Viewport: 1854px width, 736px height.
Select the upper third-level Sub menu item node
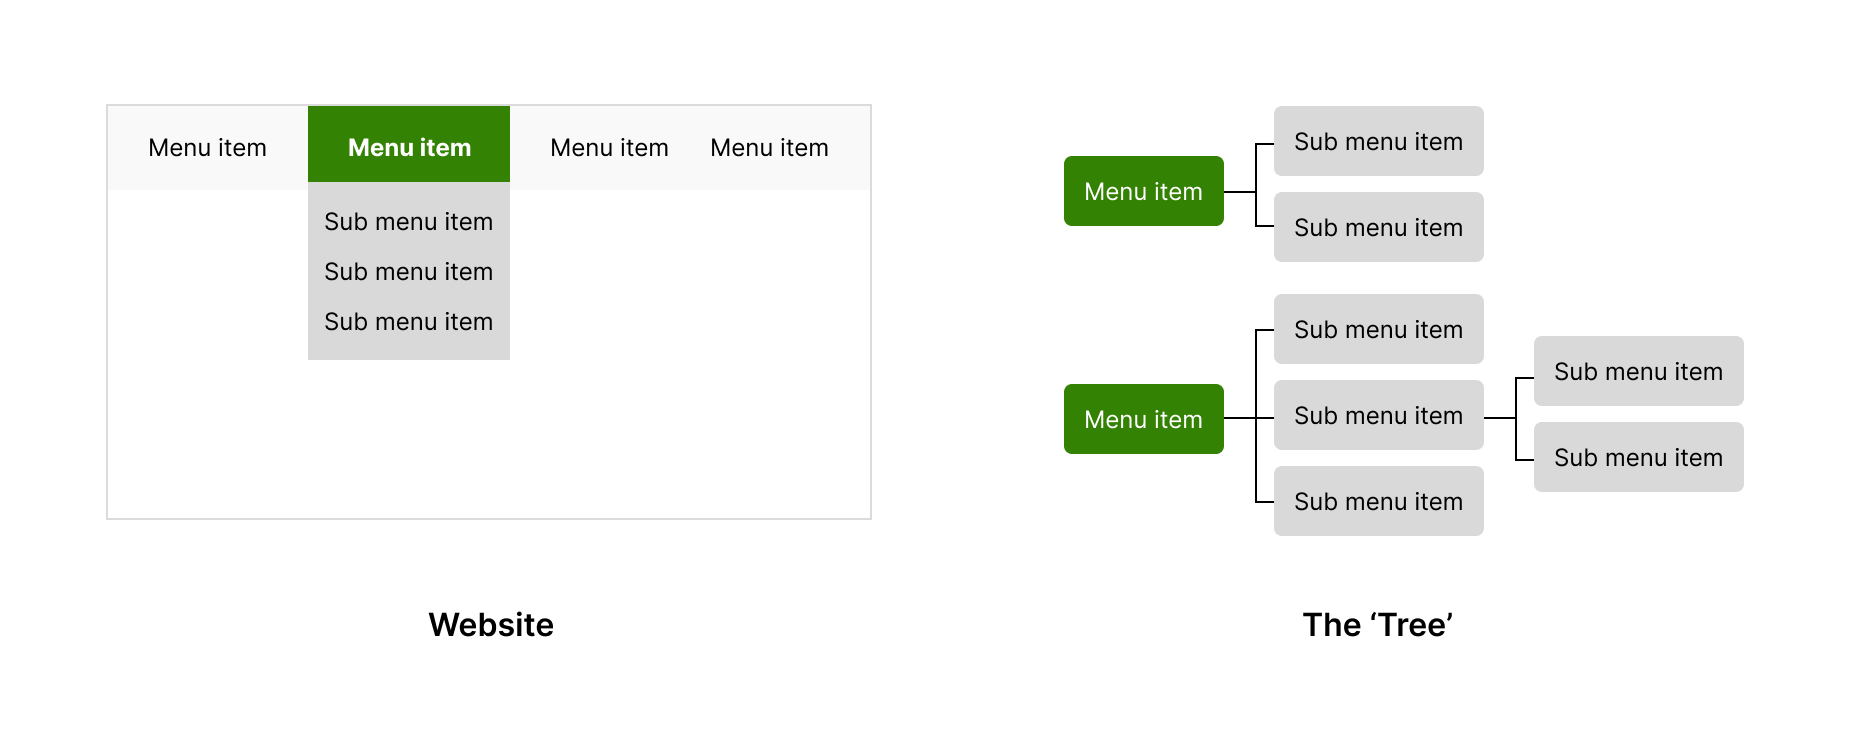[x=1638, y=371]
